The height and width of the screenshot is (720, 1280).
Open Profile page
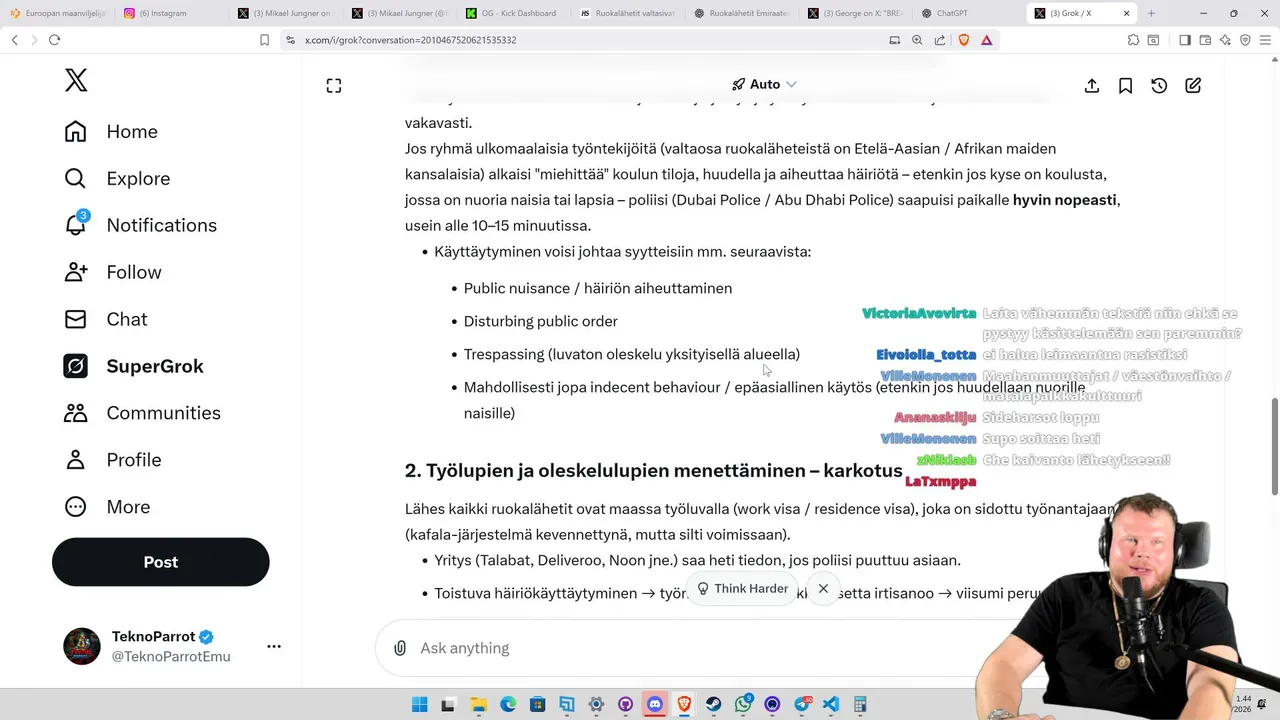coord(112,461)
